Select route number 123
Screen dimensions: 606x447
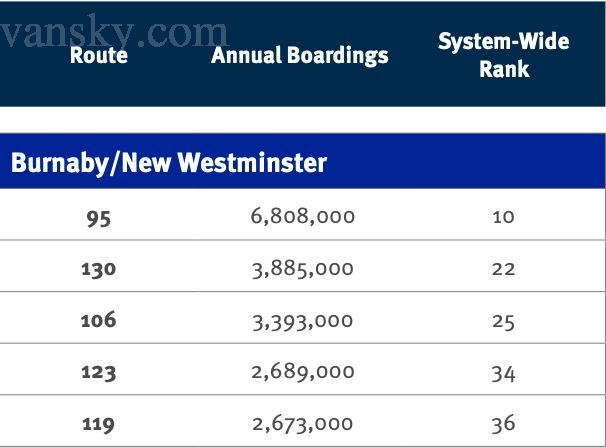[98, 372]
